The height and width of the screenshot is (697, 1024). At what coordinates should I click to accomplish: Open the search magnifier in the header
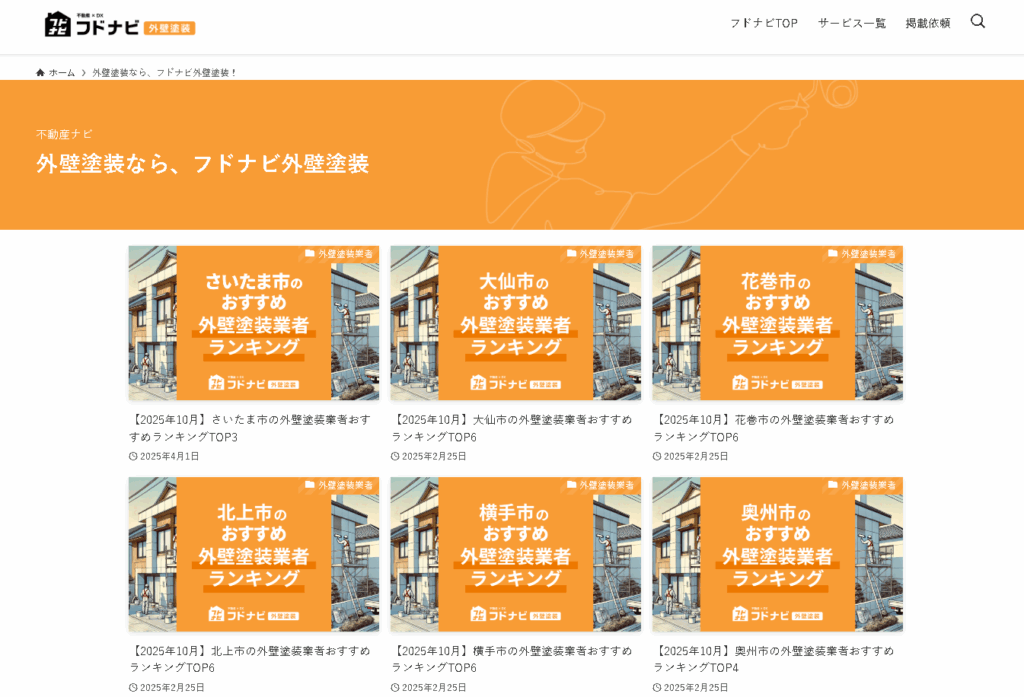point(978,21)
